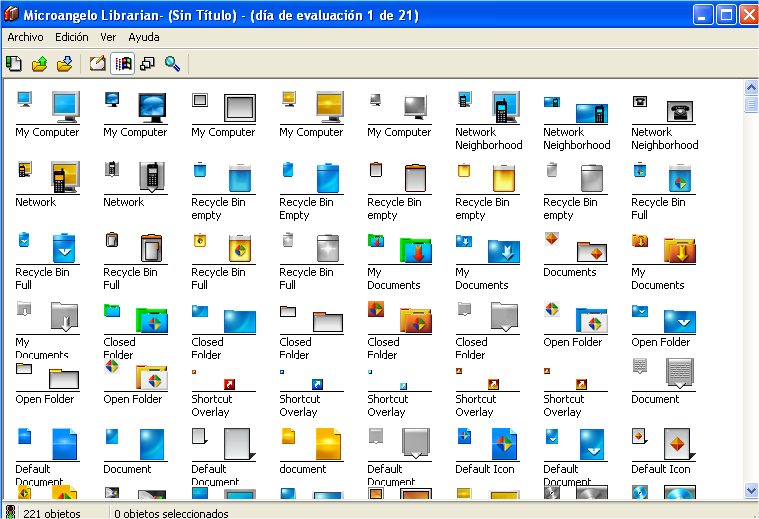759x519 pixels.
Task: Select the large blue folder with phone Network Neighborhood icon
Action: [592, 113]
